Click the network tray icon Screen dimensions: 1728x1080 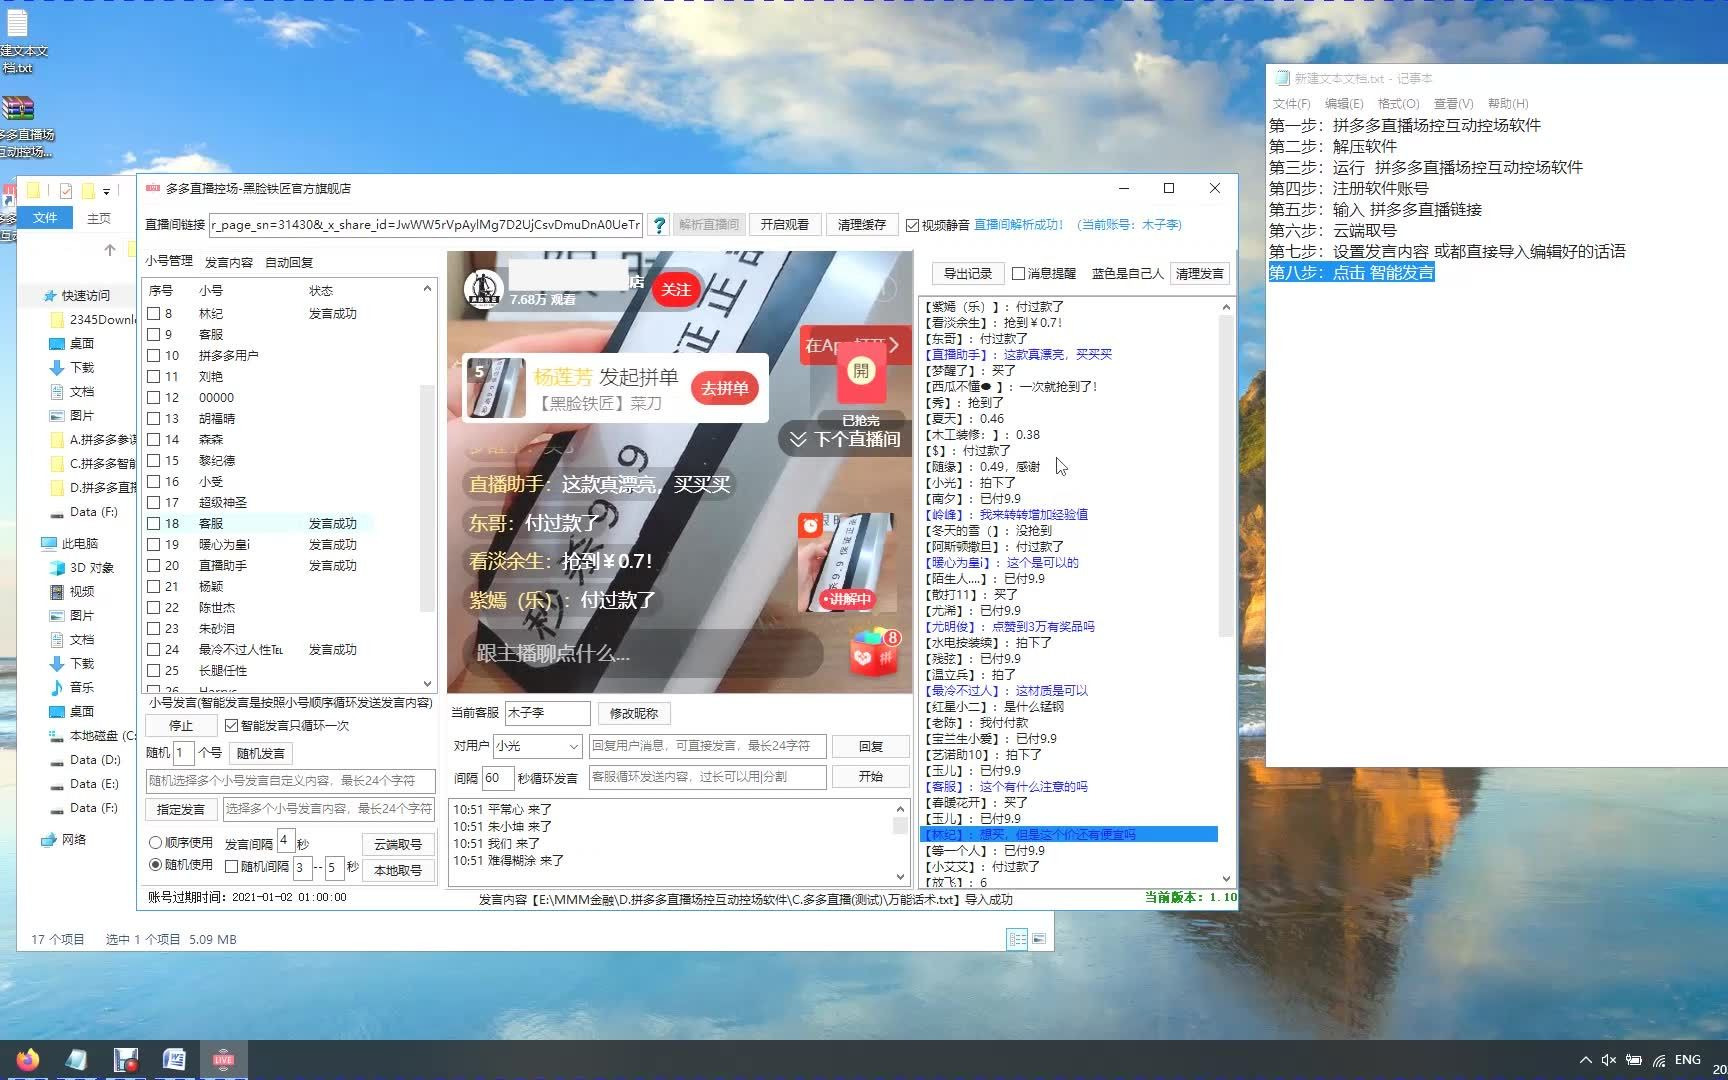pos(1659,1060)
